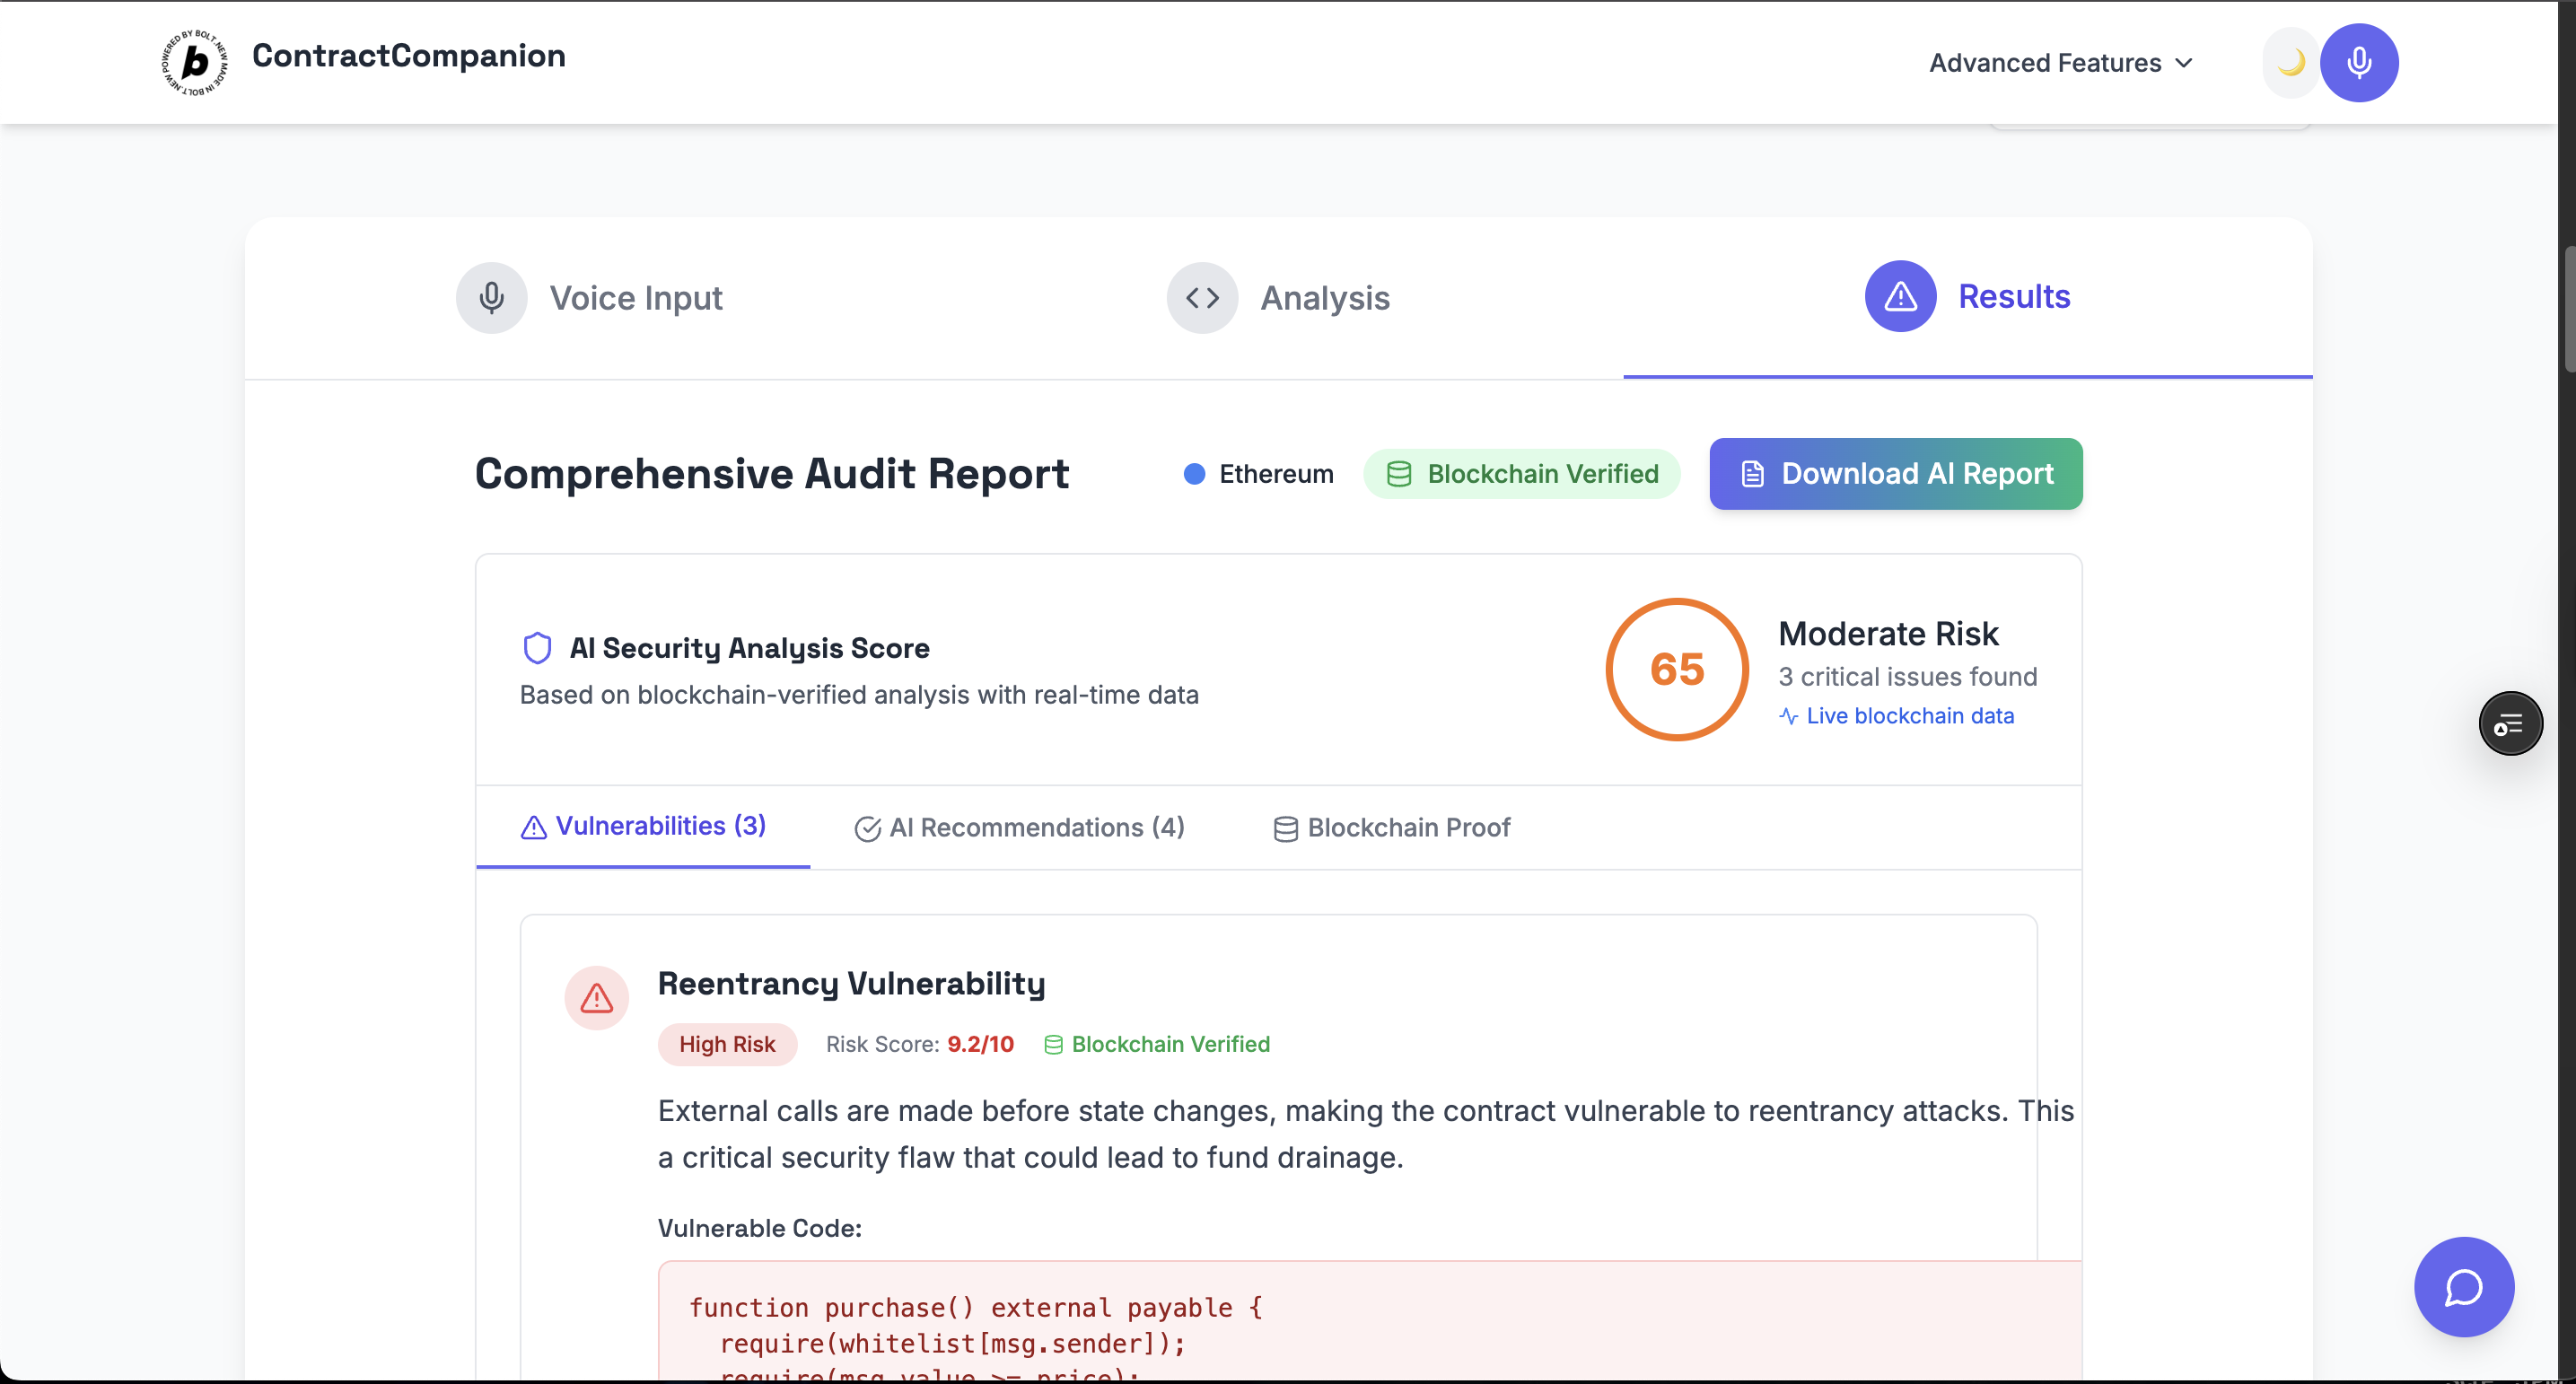
Task: Click the 65 security score circle
Action: 1676,669
